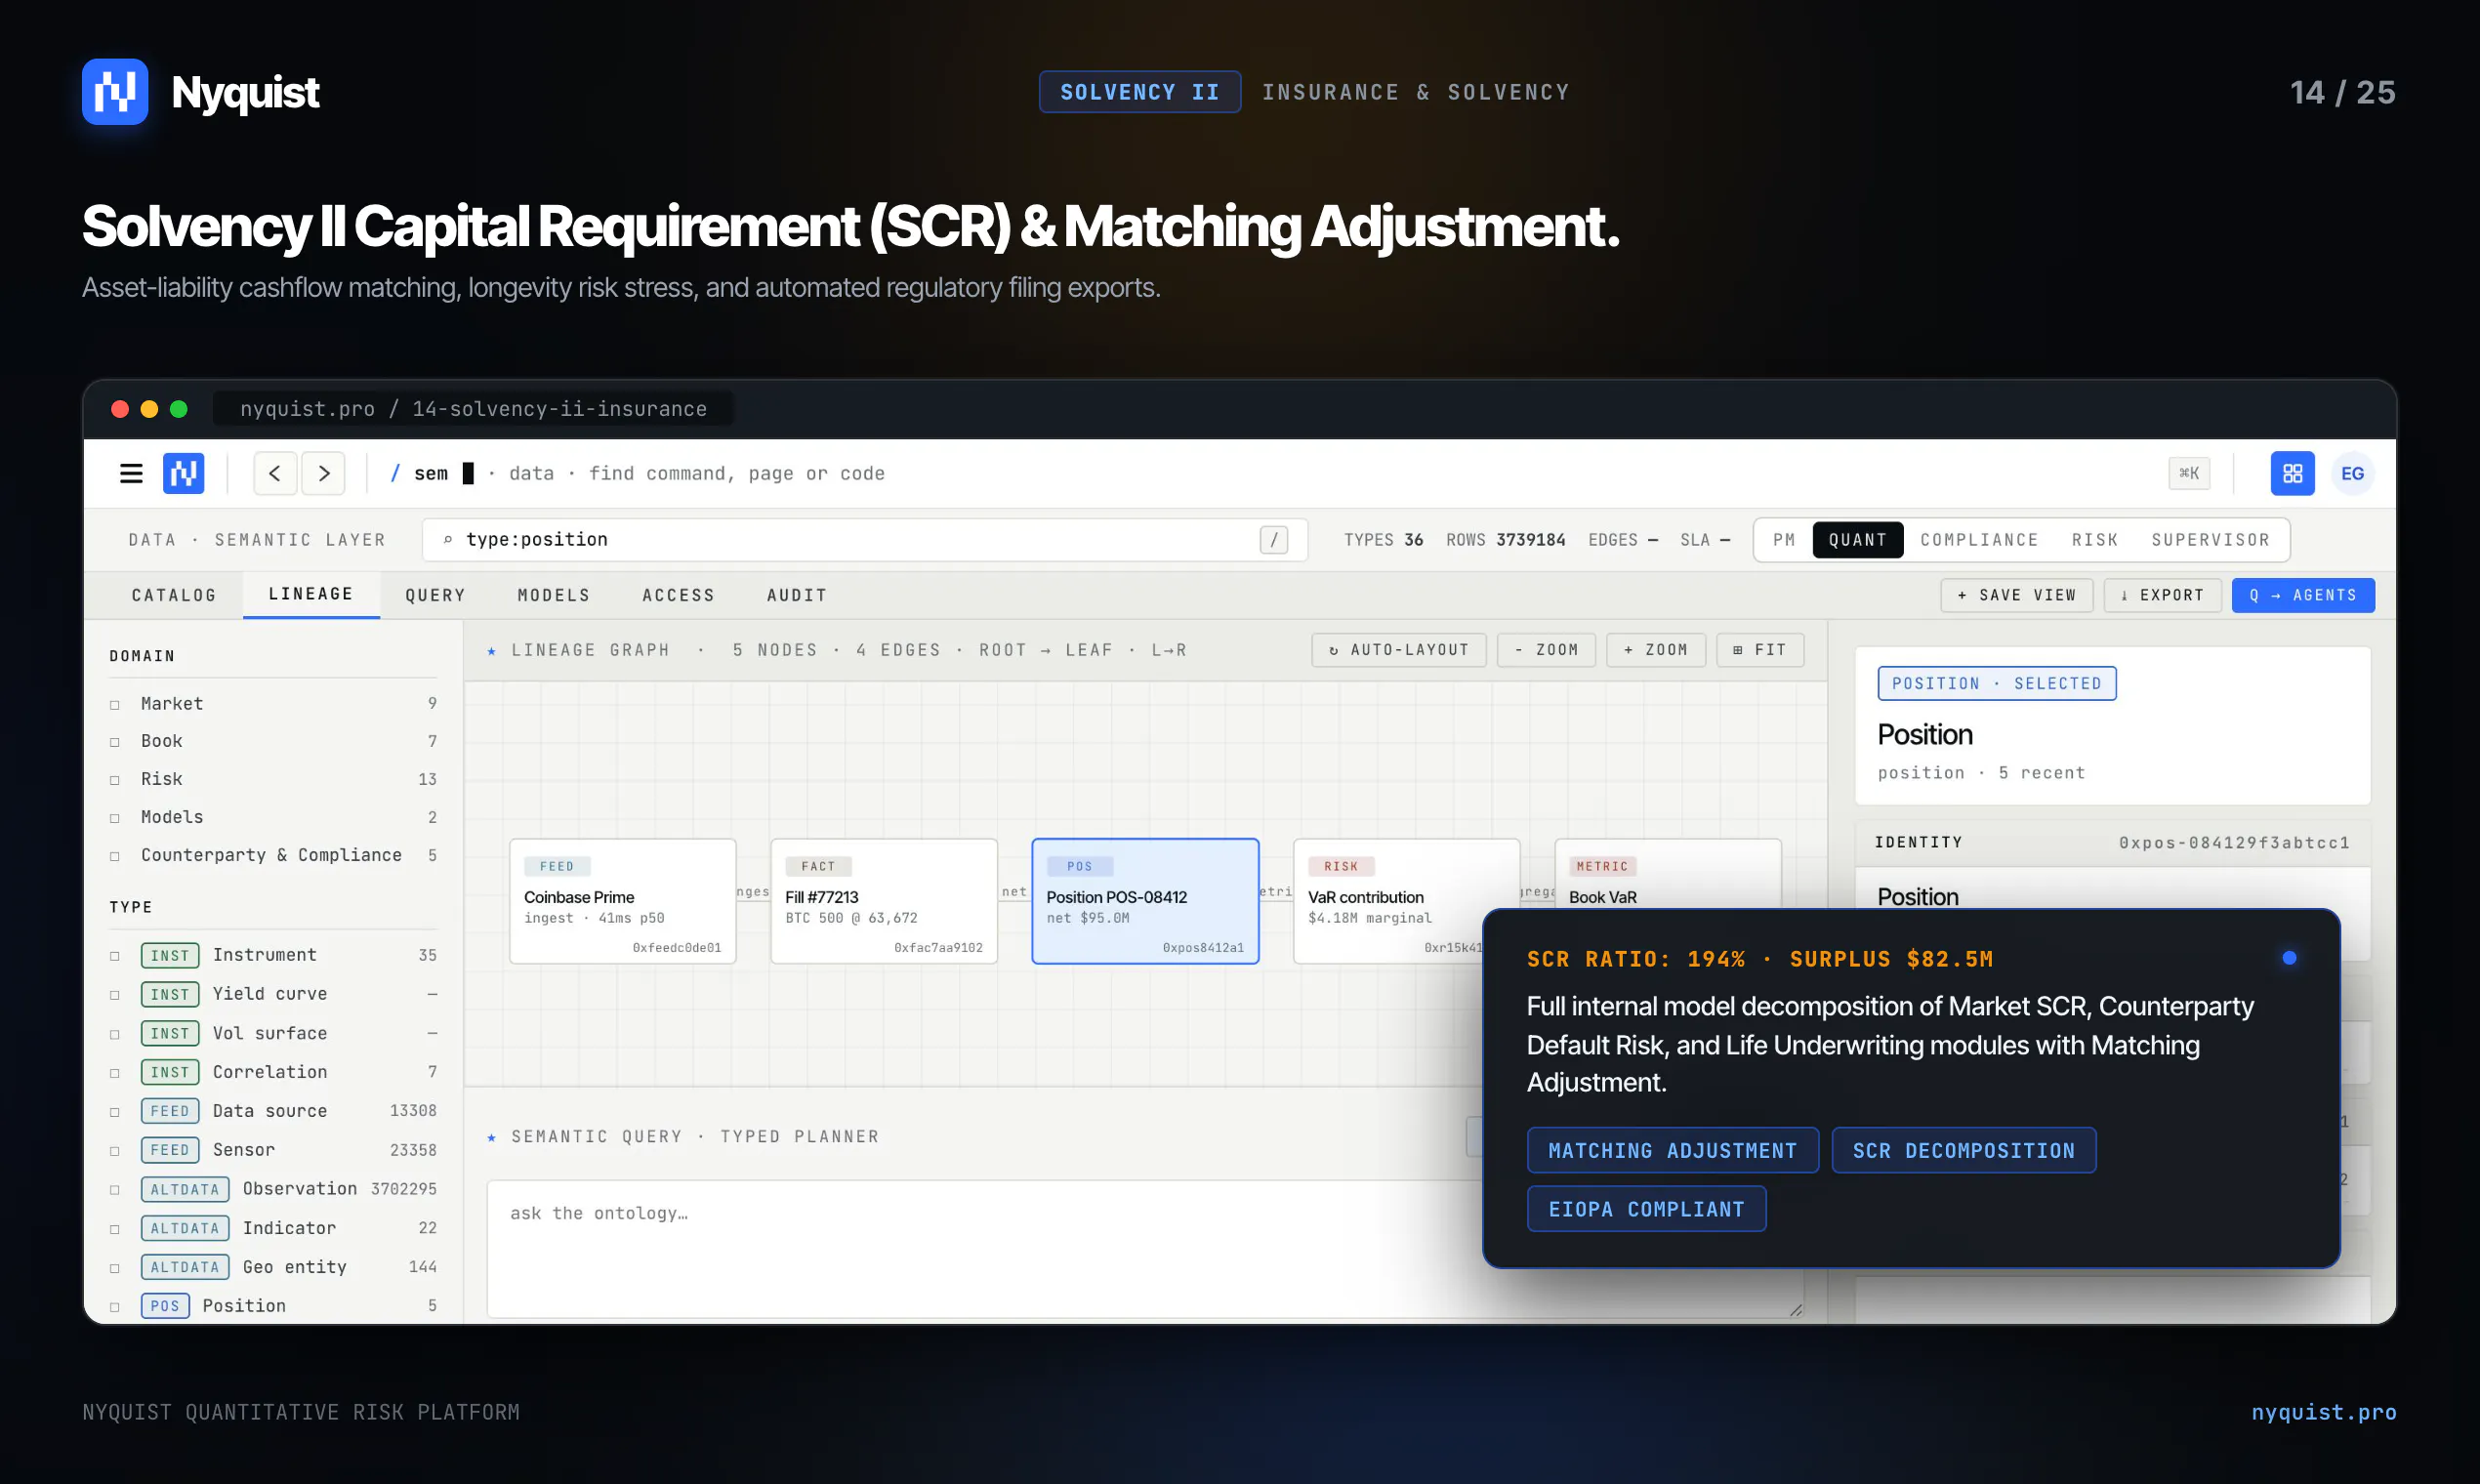This screenshot has width=2480, height=1484.
Task: Click the star icon beside Lineage Graph
Action: coord(491,651)
